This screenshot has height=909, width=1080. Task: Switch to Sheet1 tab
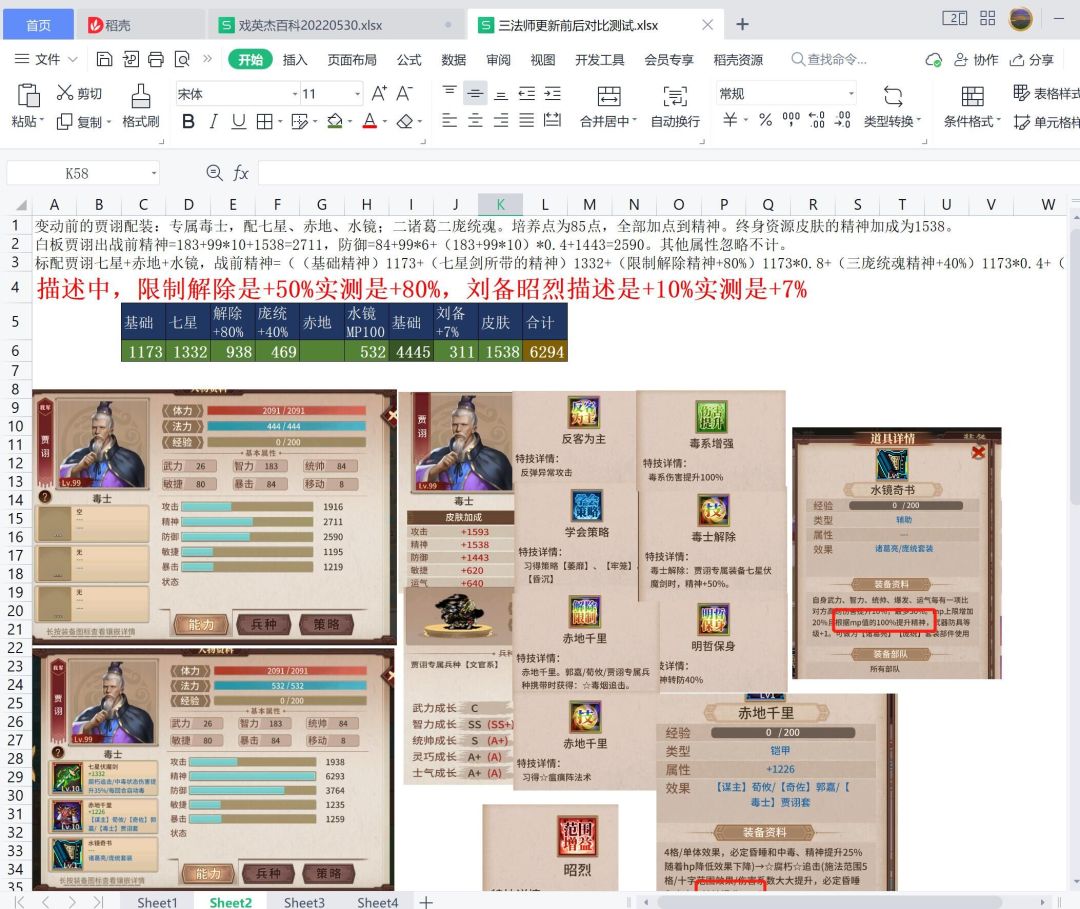point(157,902)
